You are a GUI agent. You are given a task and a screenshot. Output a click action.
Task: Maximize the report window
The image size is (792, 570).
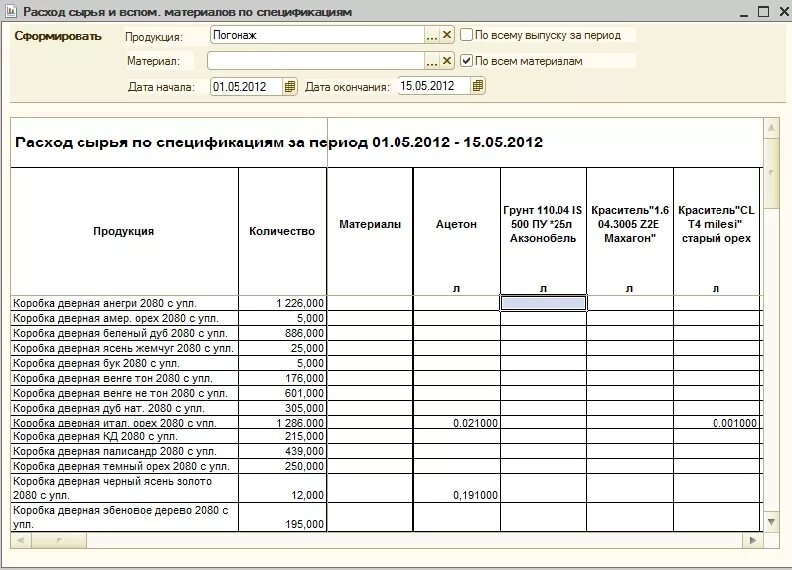764,11
